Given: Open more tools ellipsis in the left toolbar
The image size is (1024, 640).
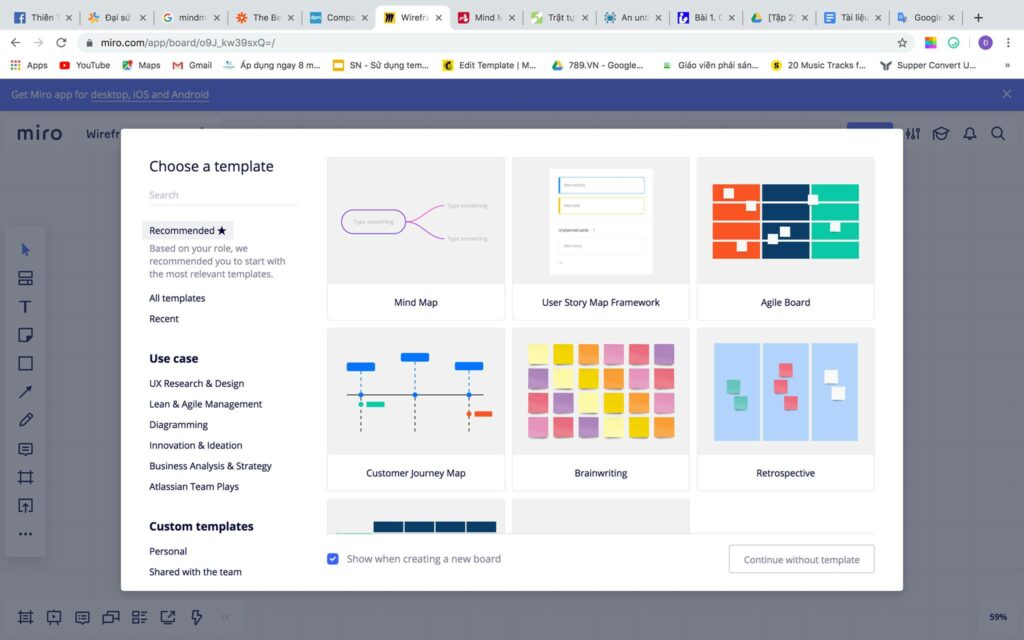Looking at the screenshot, I should coord(25,534).
